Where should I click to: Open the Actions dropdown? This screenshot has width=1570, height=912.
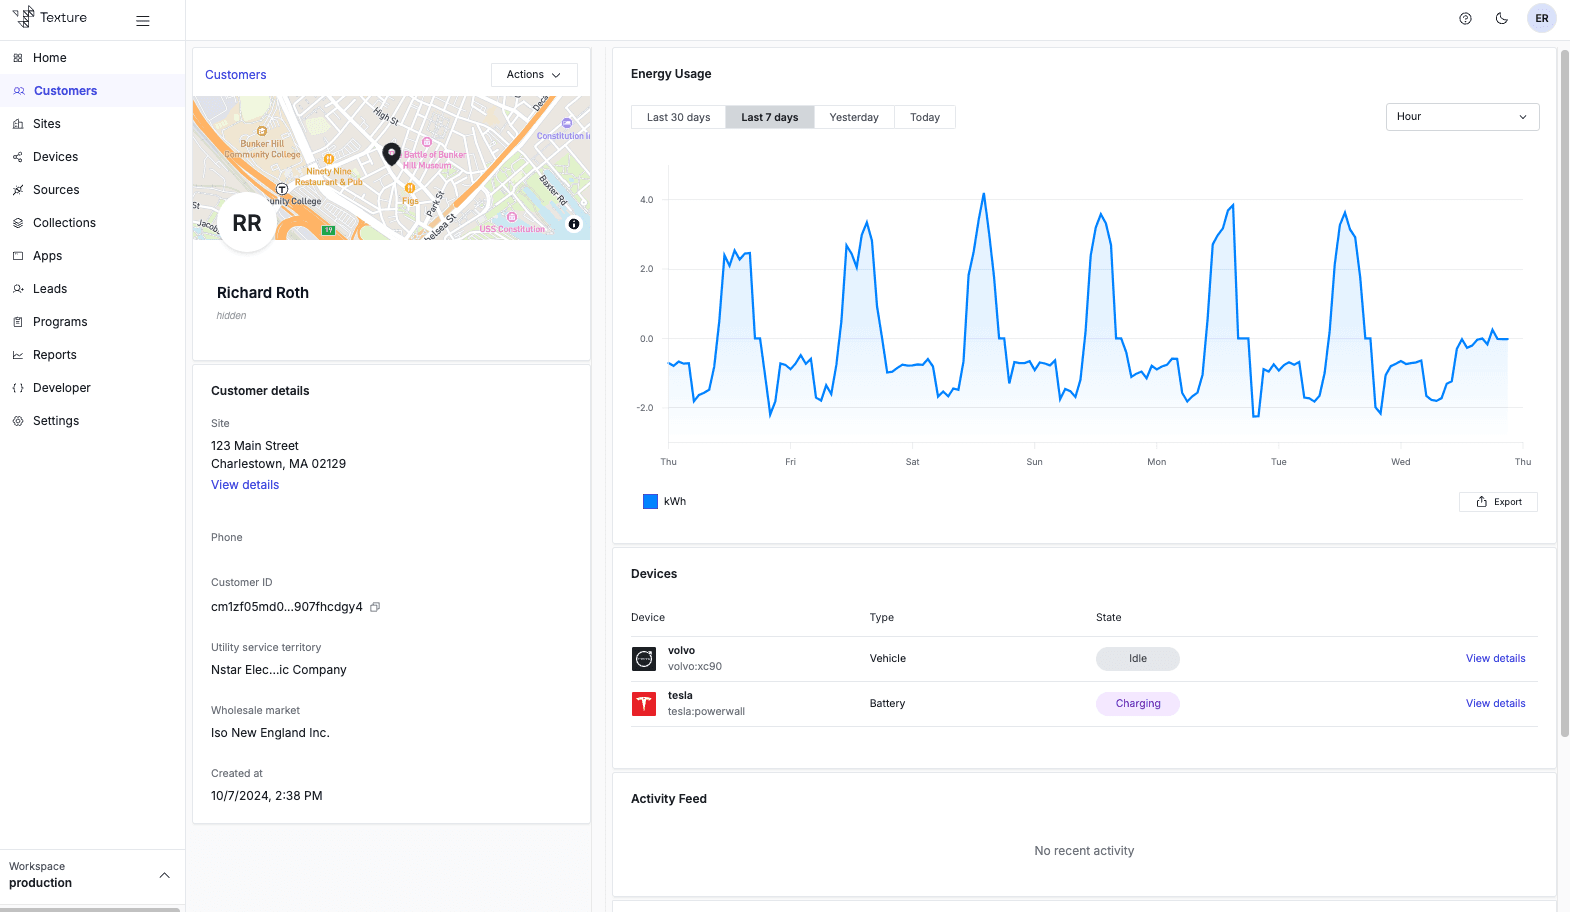tap(534, 75)
